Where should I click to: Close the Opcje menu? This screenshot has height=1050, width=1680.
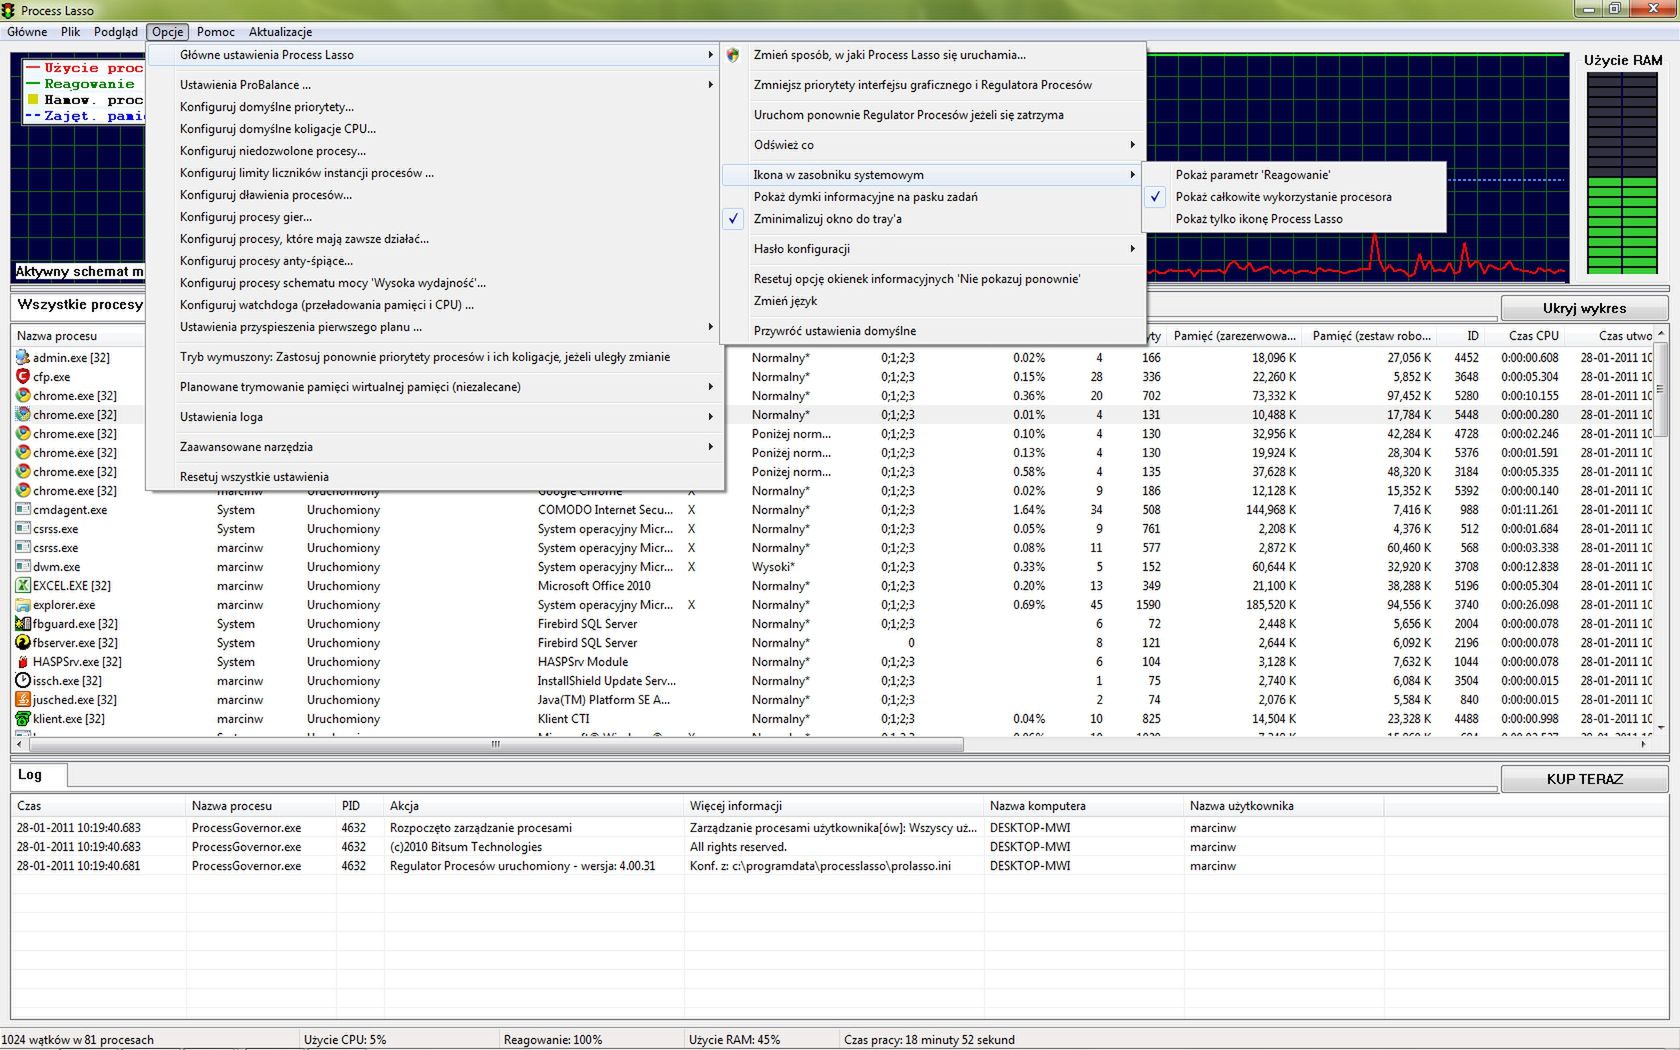pyautogui.click(x=168, y=32)
